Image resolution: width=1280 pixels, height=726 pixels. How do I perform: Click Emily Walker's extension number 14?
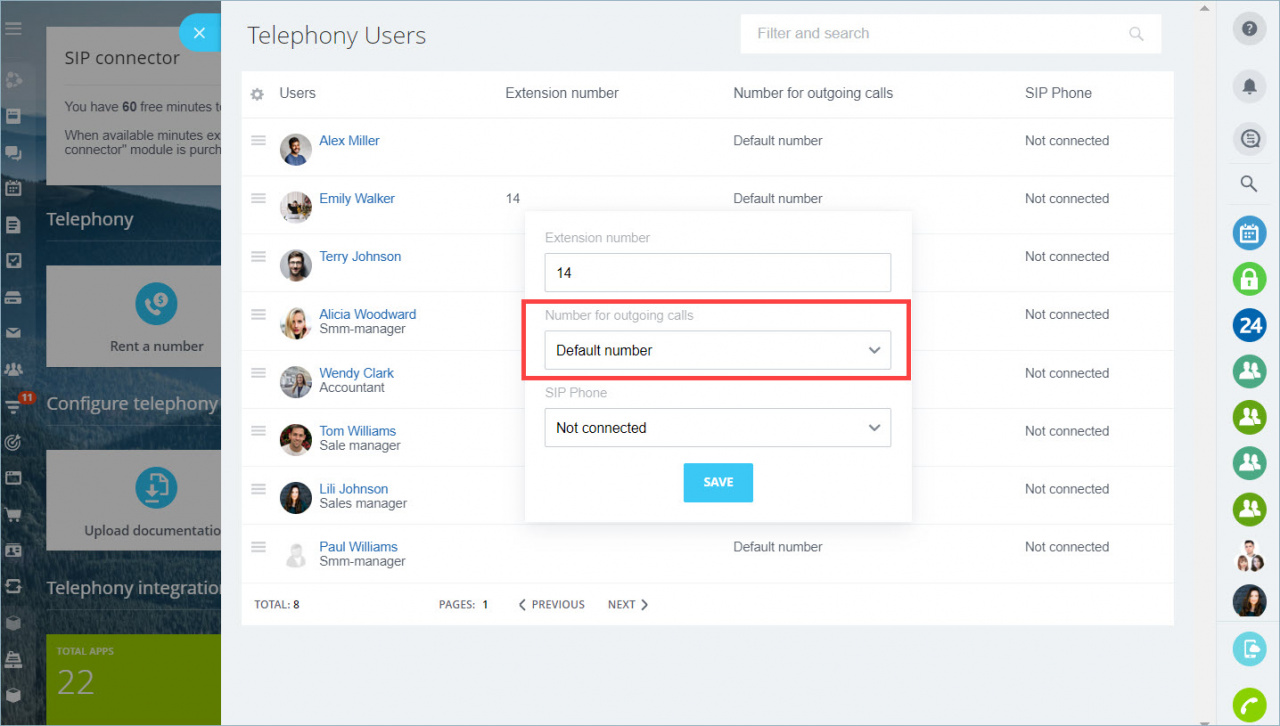(513, 199)
